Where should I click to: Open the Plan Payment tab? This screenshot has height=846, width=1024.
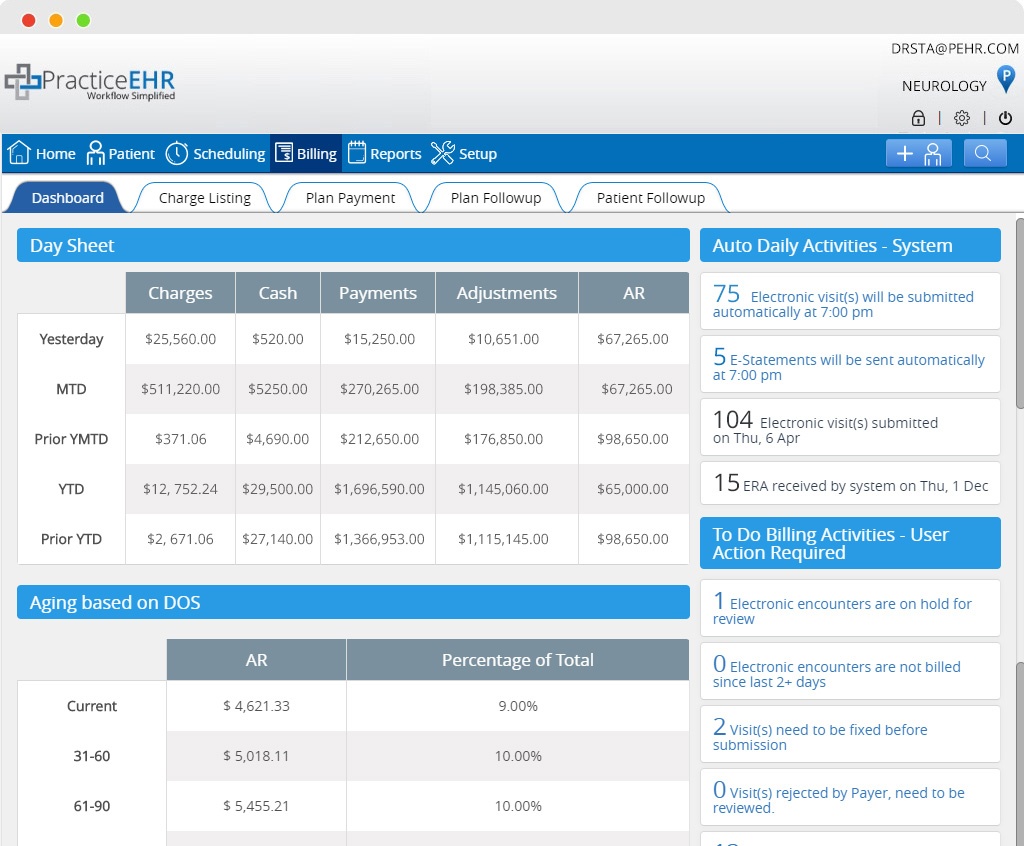(349, 197)
